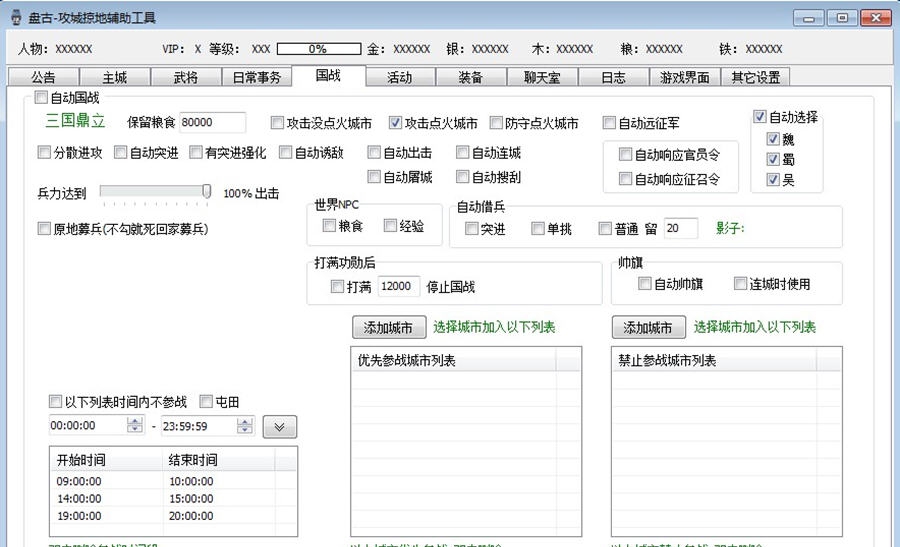Uncheck the 魏 kingdom checkbox
900x547 pixels.
click(772, 140)
